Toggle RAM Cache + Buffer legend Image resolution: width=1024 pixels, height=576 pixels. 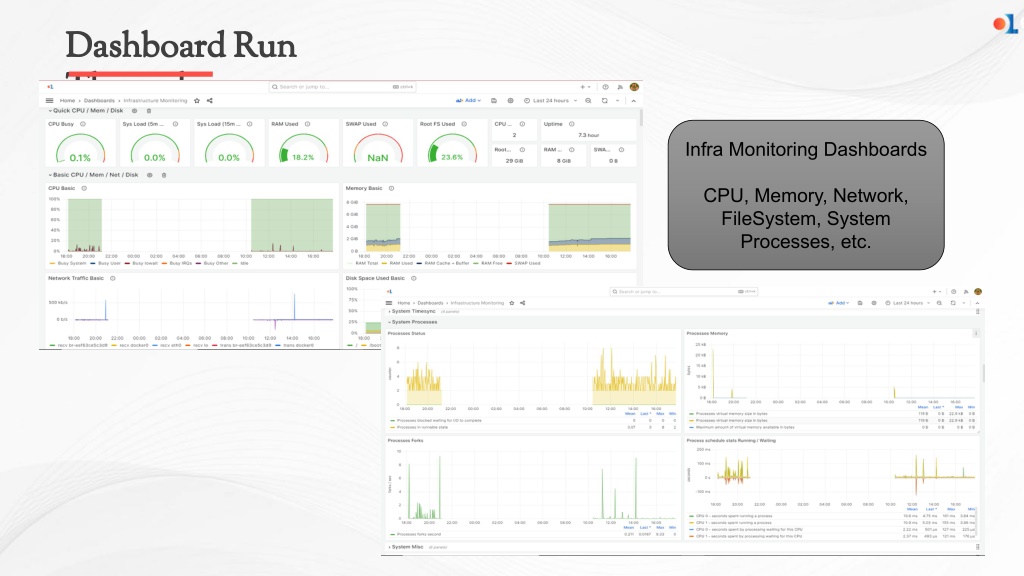[443, 263]
